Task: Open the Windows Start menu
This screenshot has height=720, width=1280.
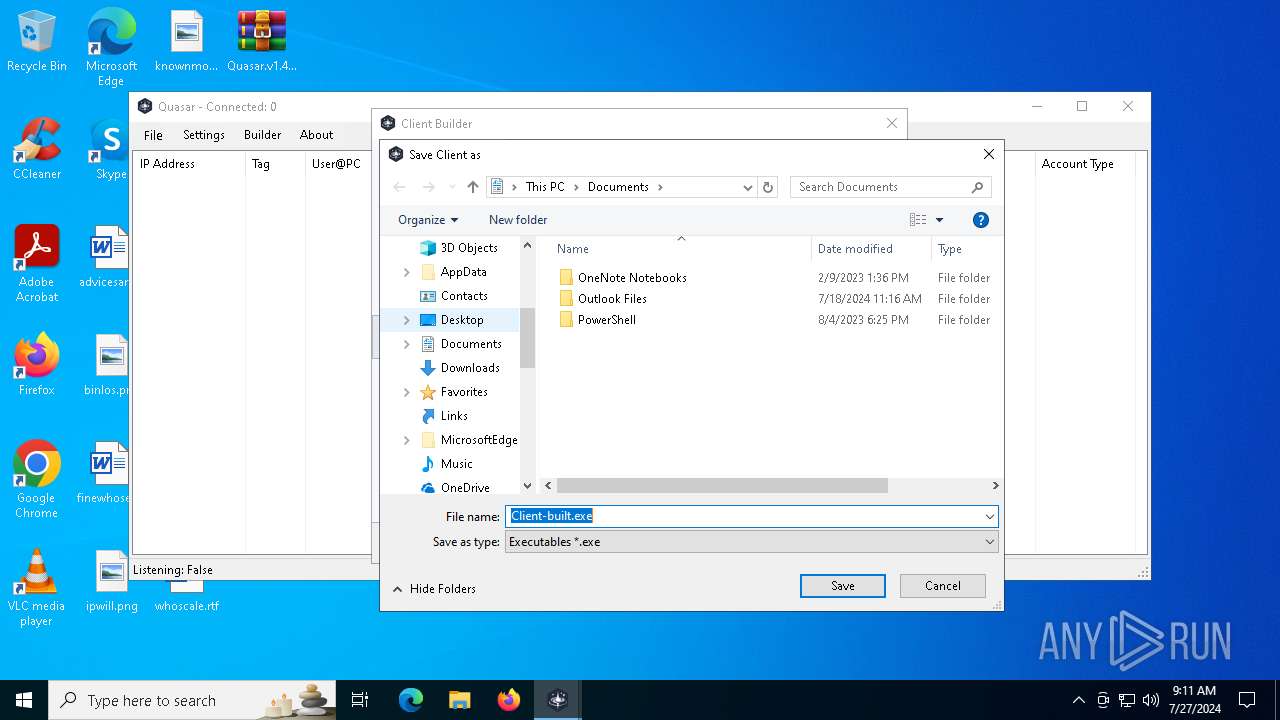Action: [24, 700]
